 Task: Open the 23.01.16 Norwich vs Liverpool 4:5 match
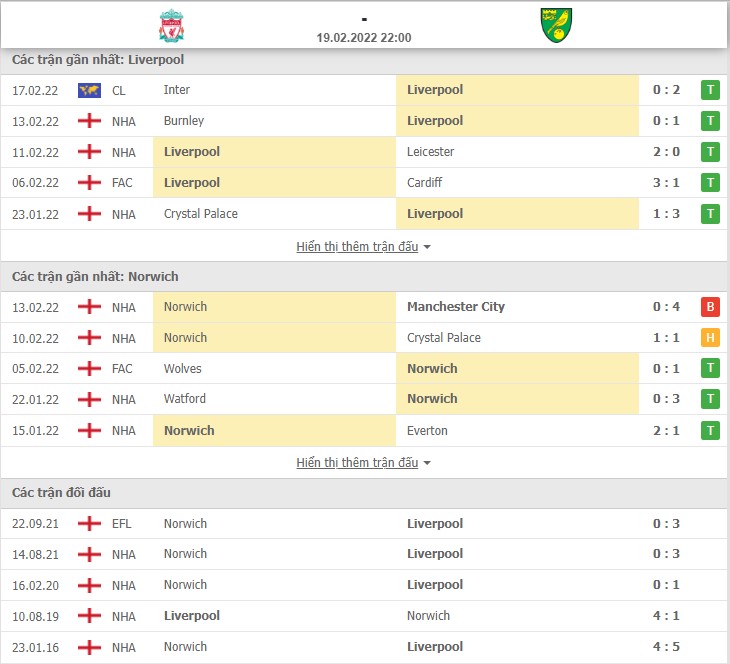pos(364,647)
